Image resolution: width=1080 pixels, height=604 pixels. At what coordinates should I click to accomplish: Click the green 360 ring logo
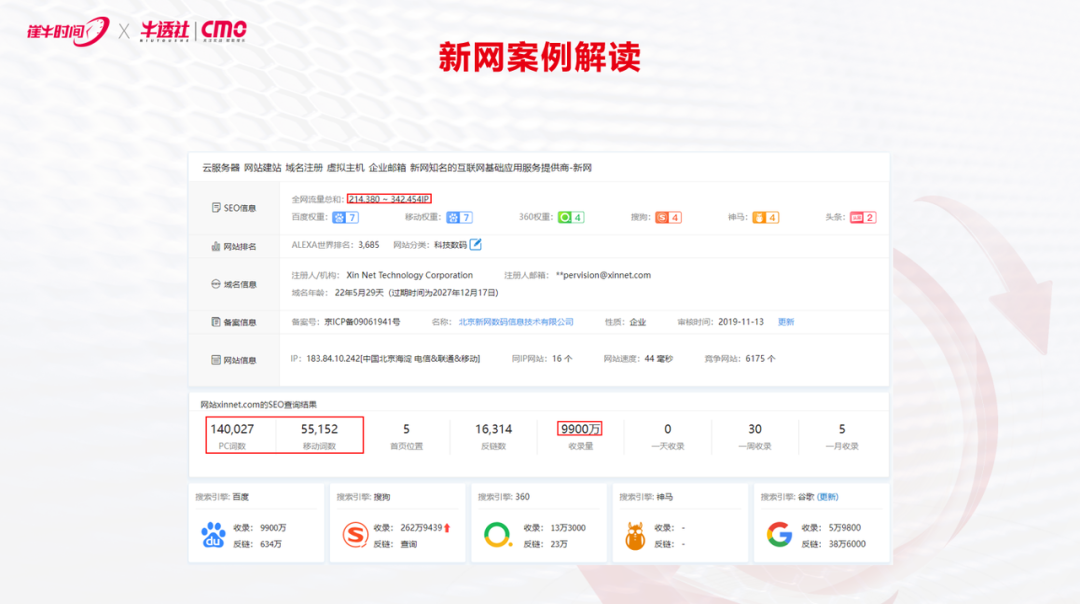pyautogui.click(x=497, y=535)
